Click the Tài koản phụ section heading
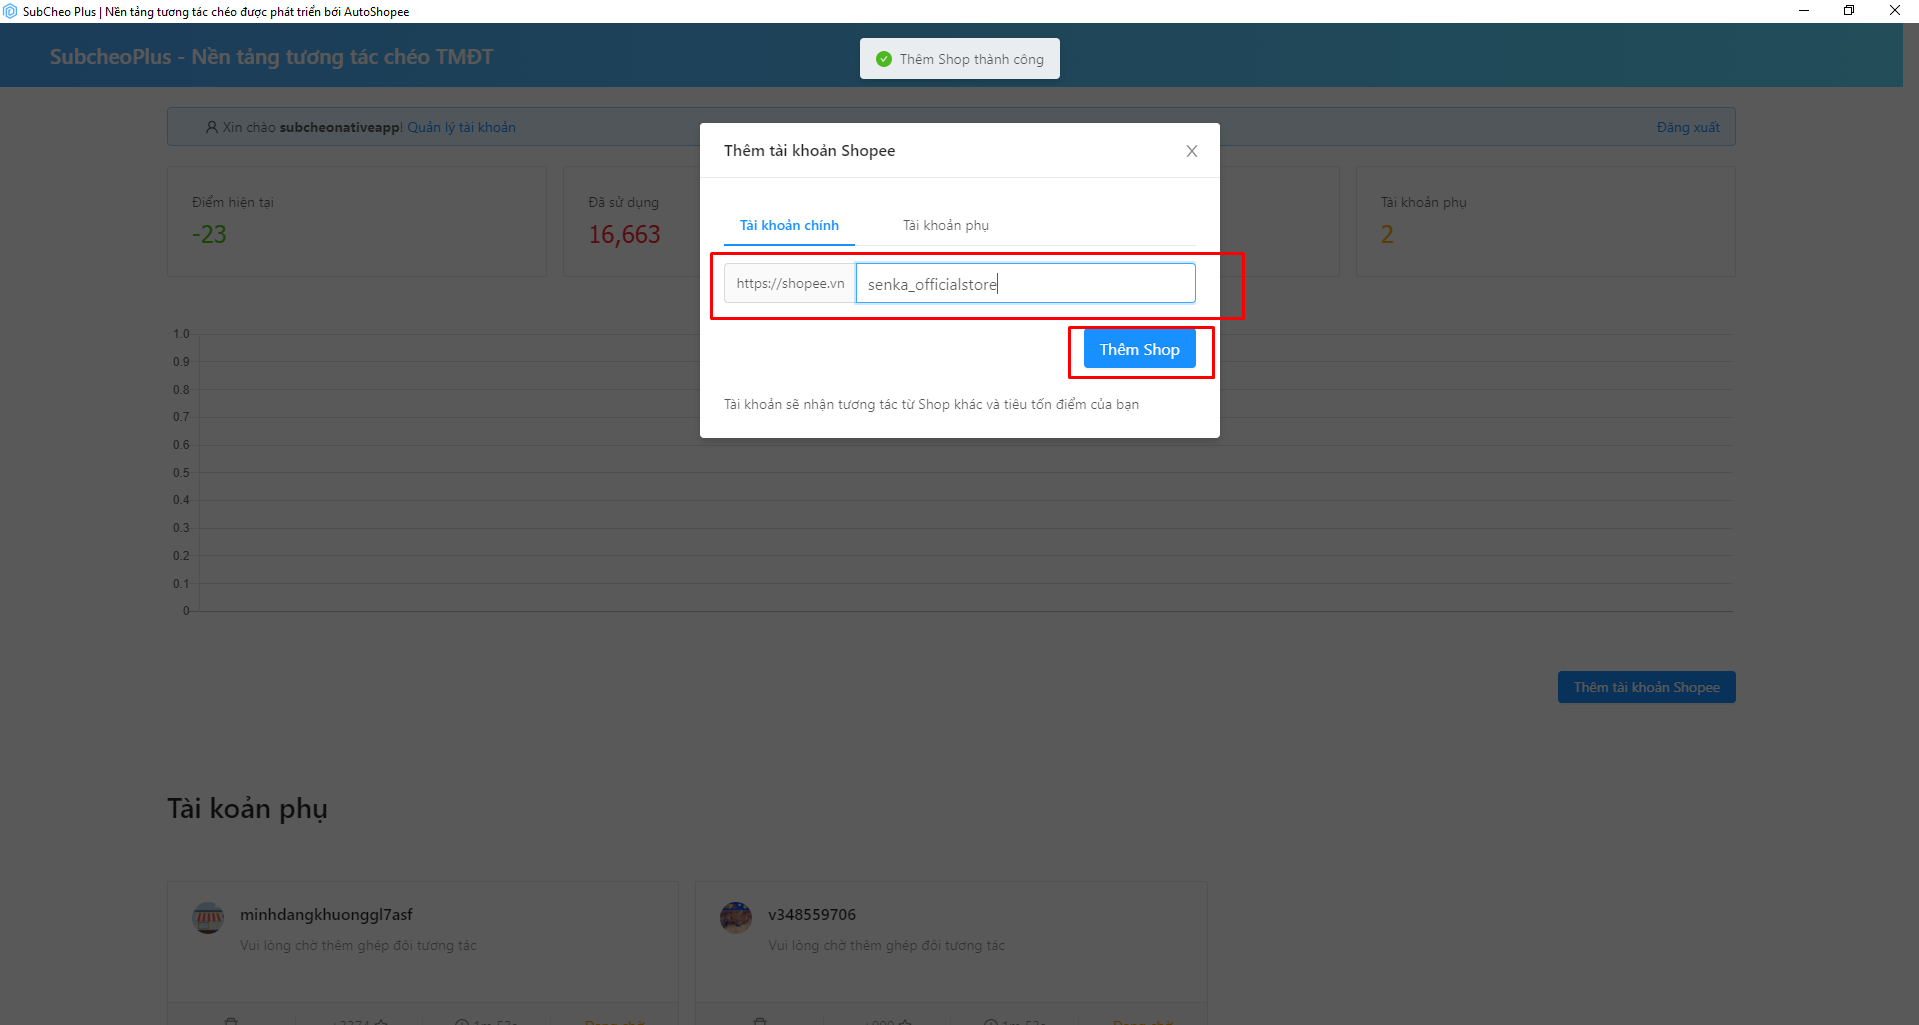 point(247,808)
